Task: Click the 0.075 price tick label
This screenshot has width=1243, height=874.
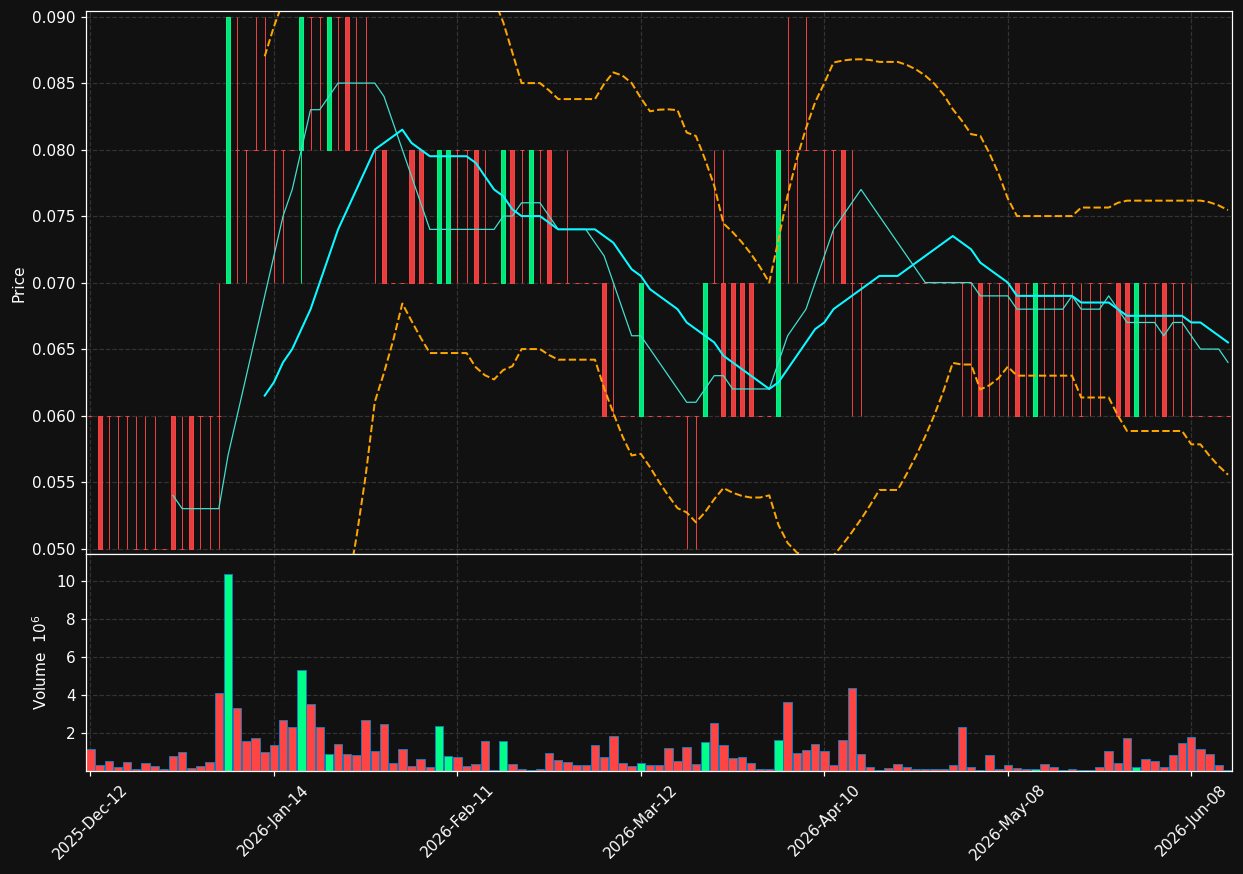Action: pyautogui.click(x=54, y=217)
